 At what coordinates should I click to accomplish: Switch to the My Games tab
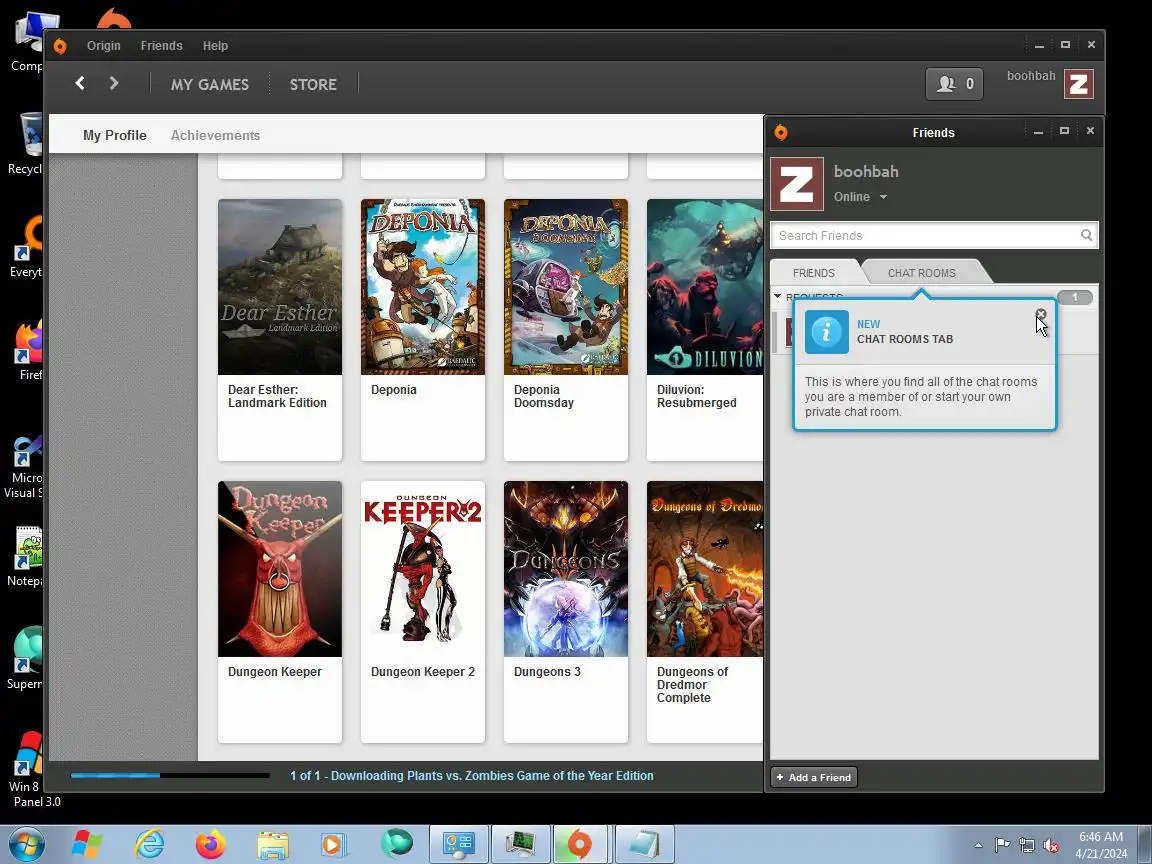tap(210, 84)
